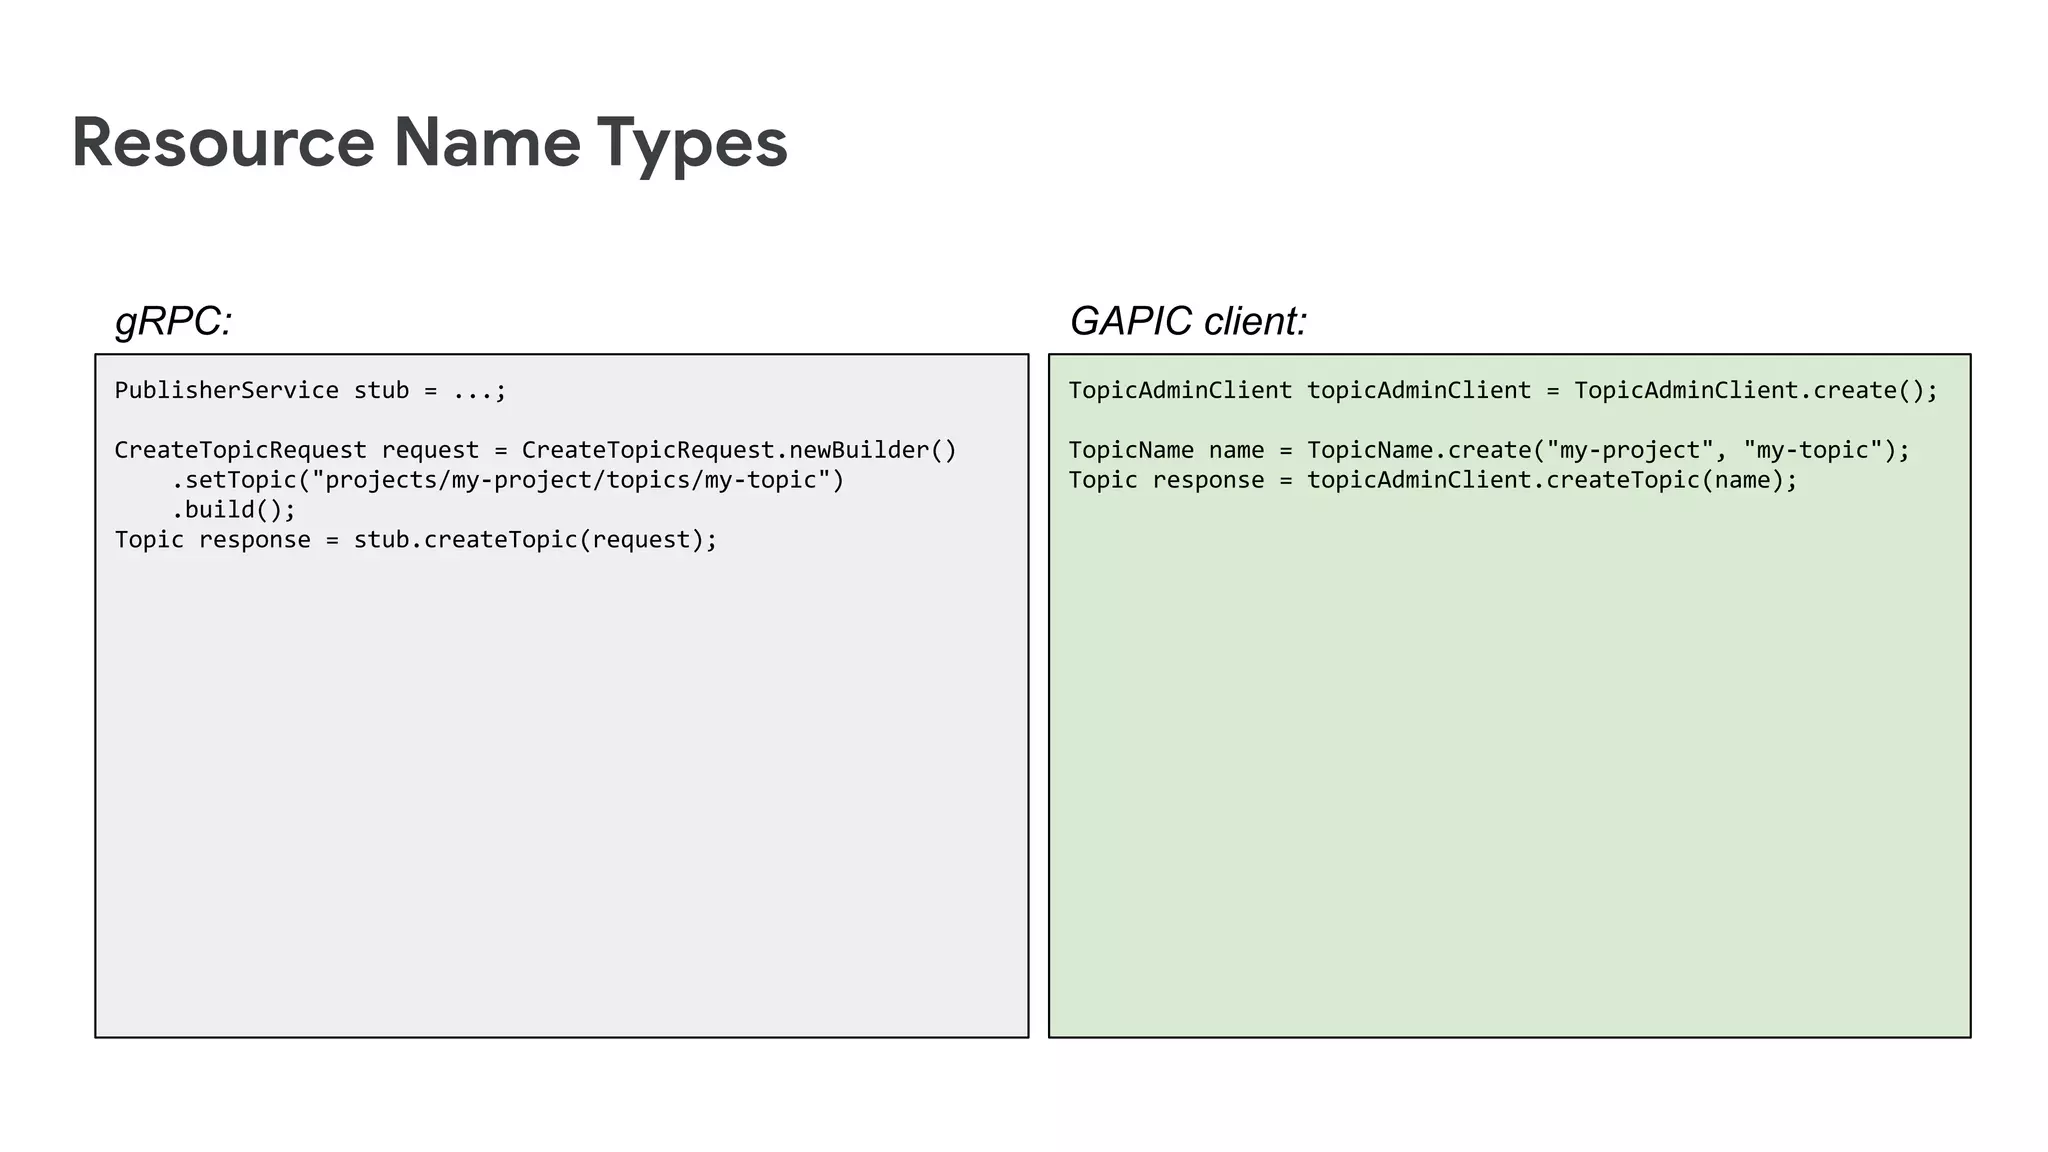Click the line 'PublisherService stub = ...;'
This screenshot has height=1152, width=2048.
point(311,390)
